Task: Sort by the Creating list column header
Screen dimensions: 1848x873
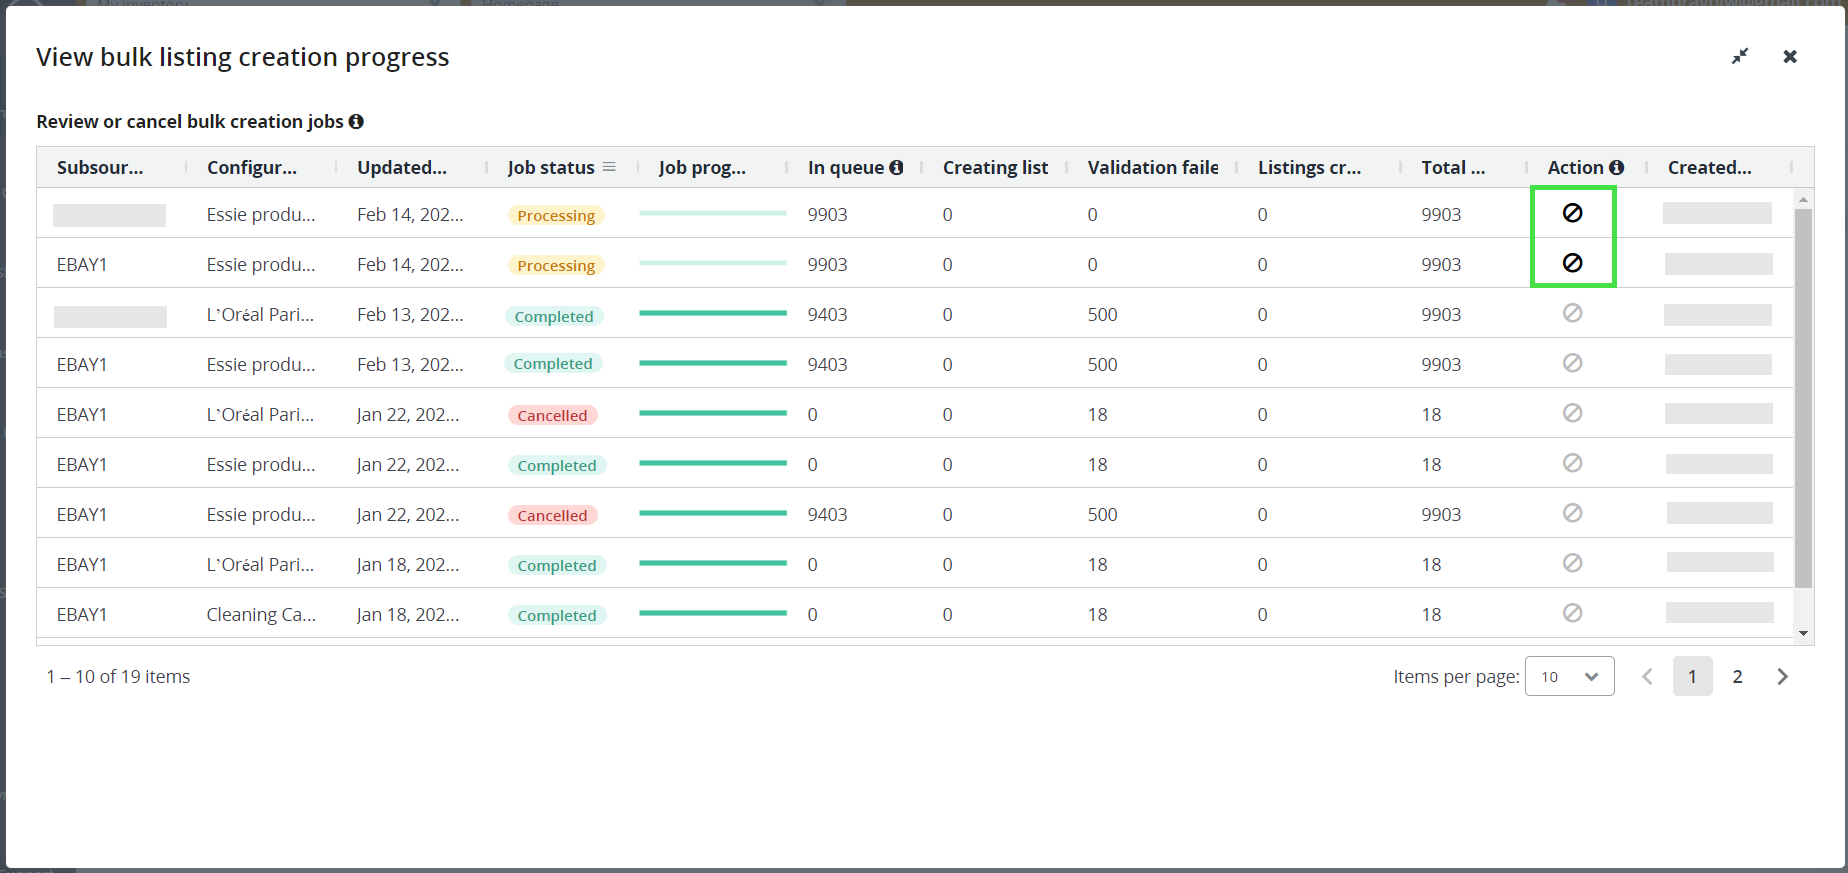Action: pos(995,167)
